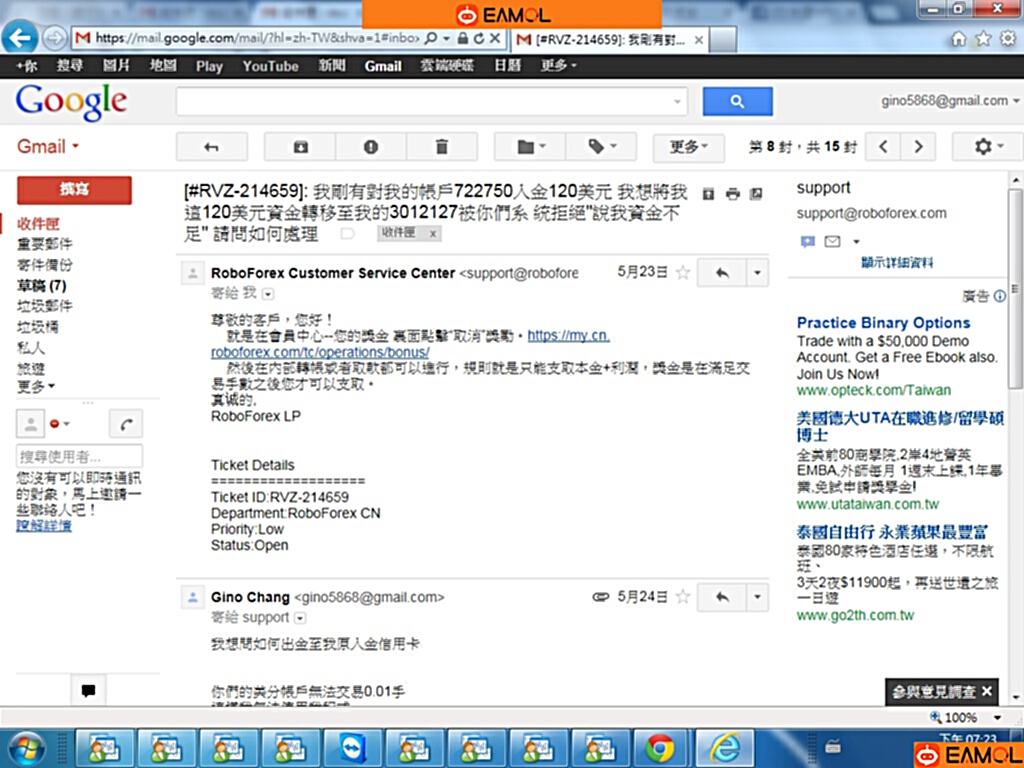The image size is (1024, 768).
Task: Click the blue Google search button
Action: (737, 101)
